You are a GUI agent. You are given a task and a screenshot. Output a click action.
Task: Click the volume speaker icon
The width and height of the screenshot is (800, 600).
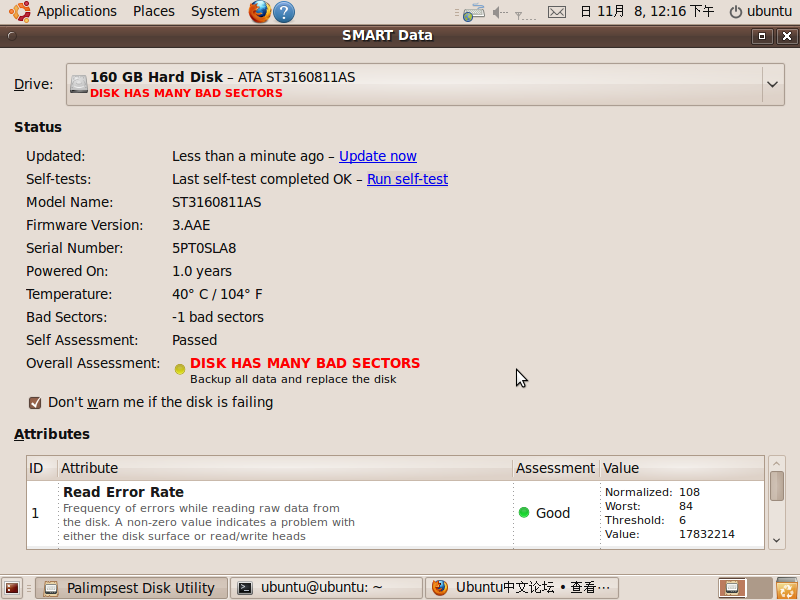(x=499, y=12)
